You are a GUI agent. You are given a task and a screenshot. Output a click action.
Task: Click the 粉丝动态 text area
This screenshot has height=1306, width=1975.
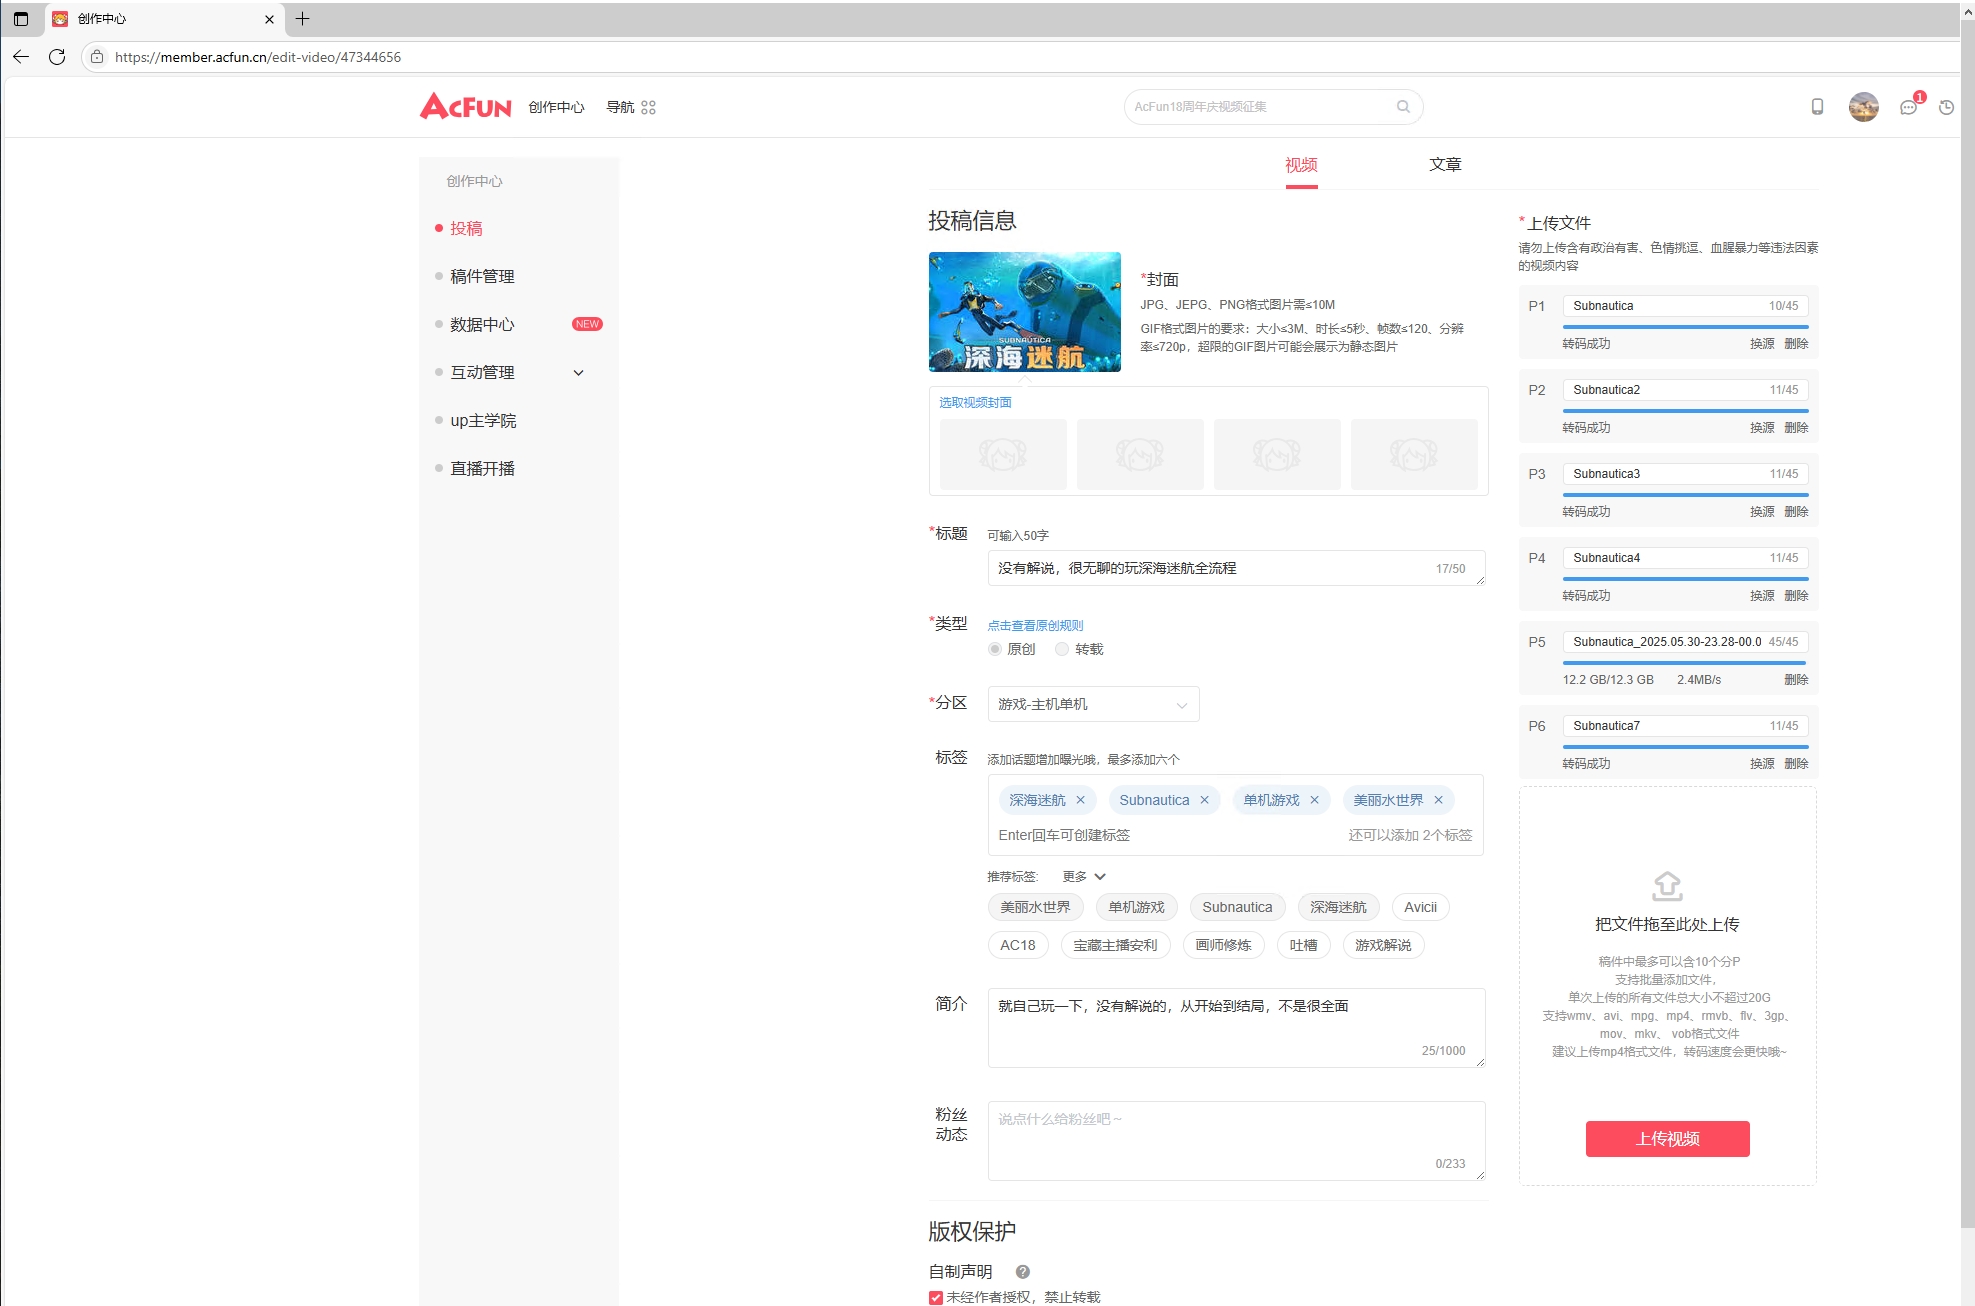pyautogui.click(x=1236, y=1141)
